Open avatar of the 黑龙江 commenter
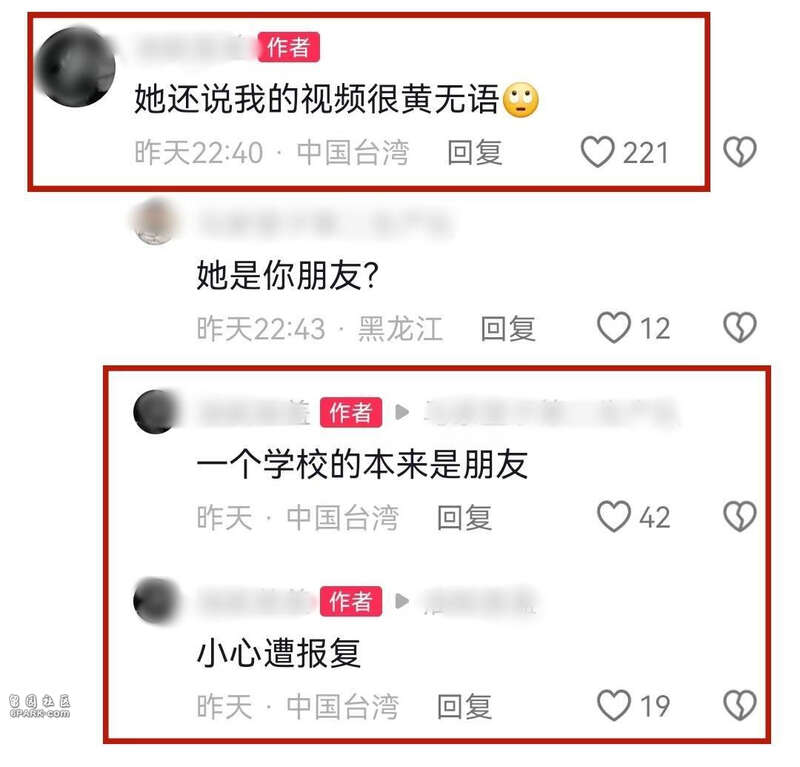Screen dimensions: 800x767 (x=154, y=222)
